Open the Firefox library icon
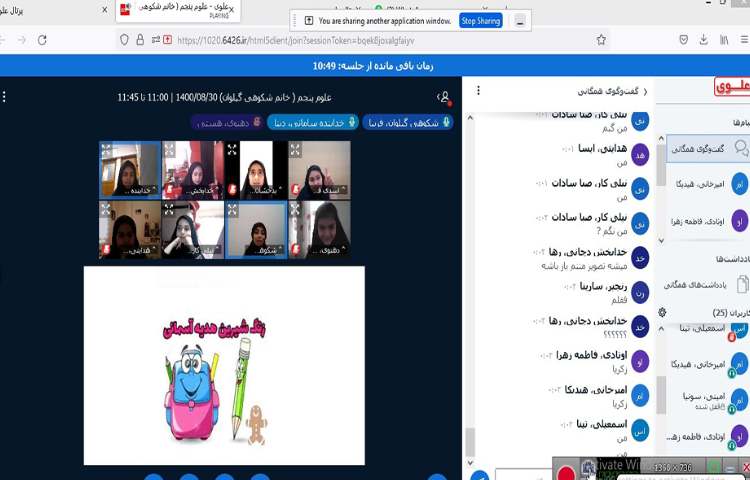 724,40
